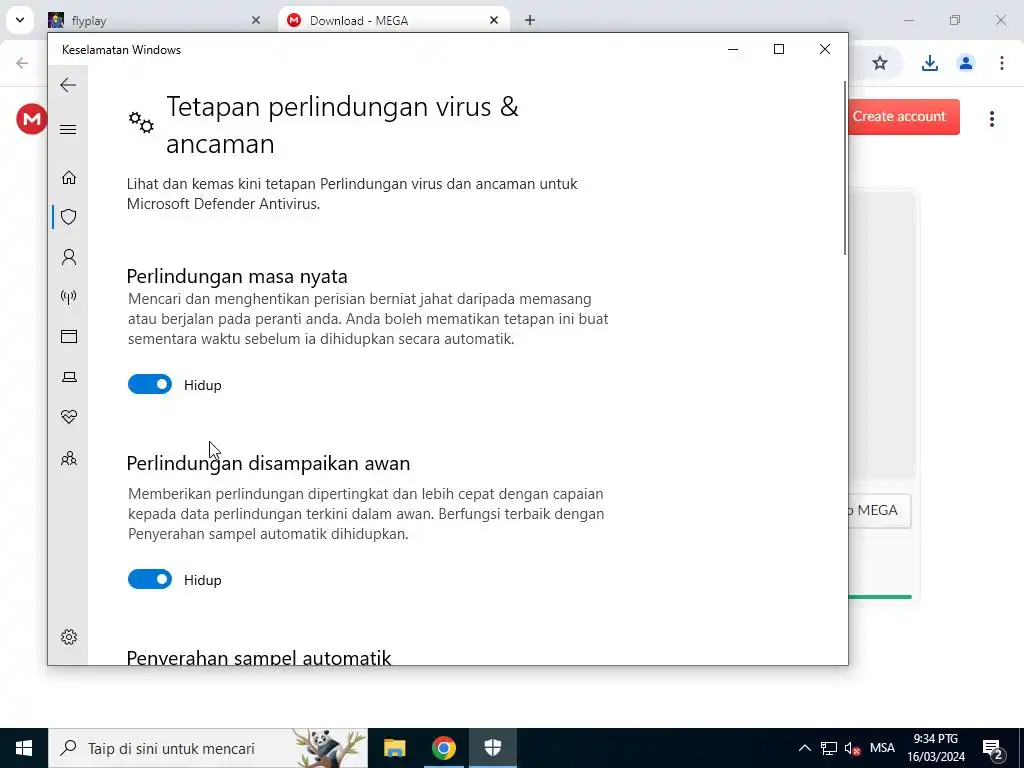Click the MSA input language indicator

(882, 748)
